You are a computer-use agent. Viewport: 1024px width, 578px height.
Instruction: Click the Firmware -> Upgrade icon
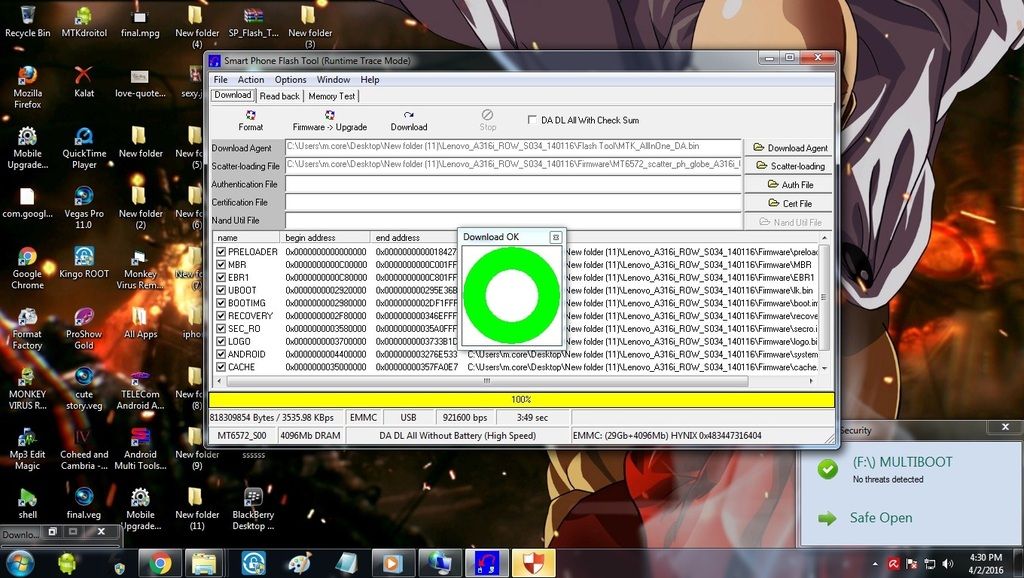(x=329, y=120)
